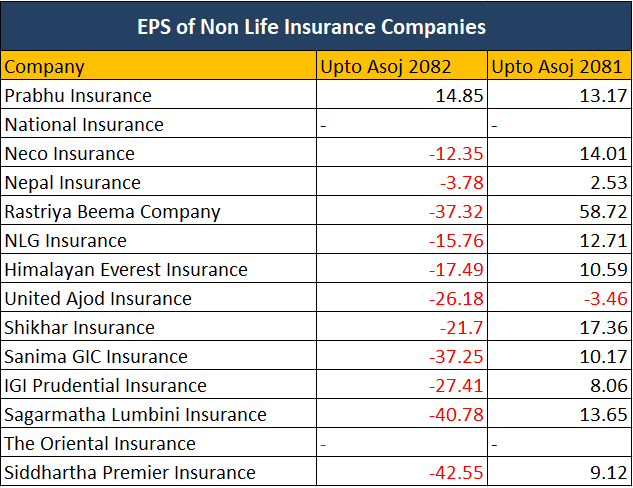Select Neco Insurance's -12.35 cell
The height and width of the screenshot is (488, 633).
[455, 154]
